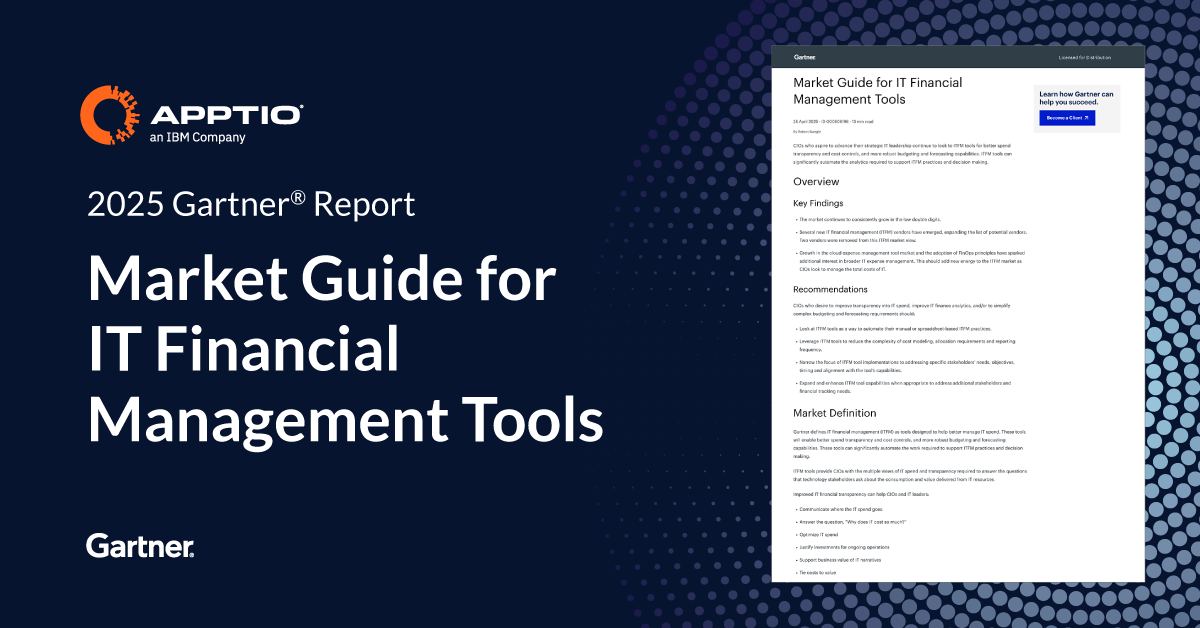Click the orange circular Apptio mark
The image size is (1200, 628).
point(108,115)
